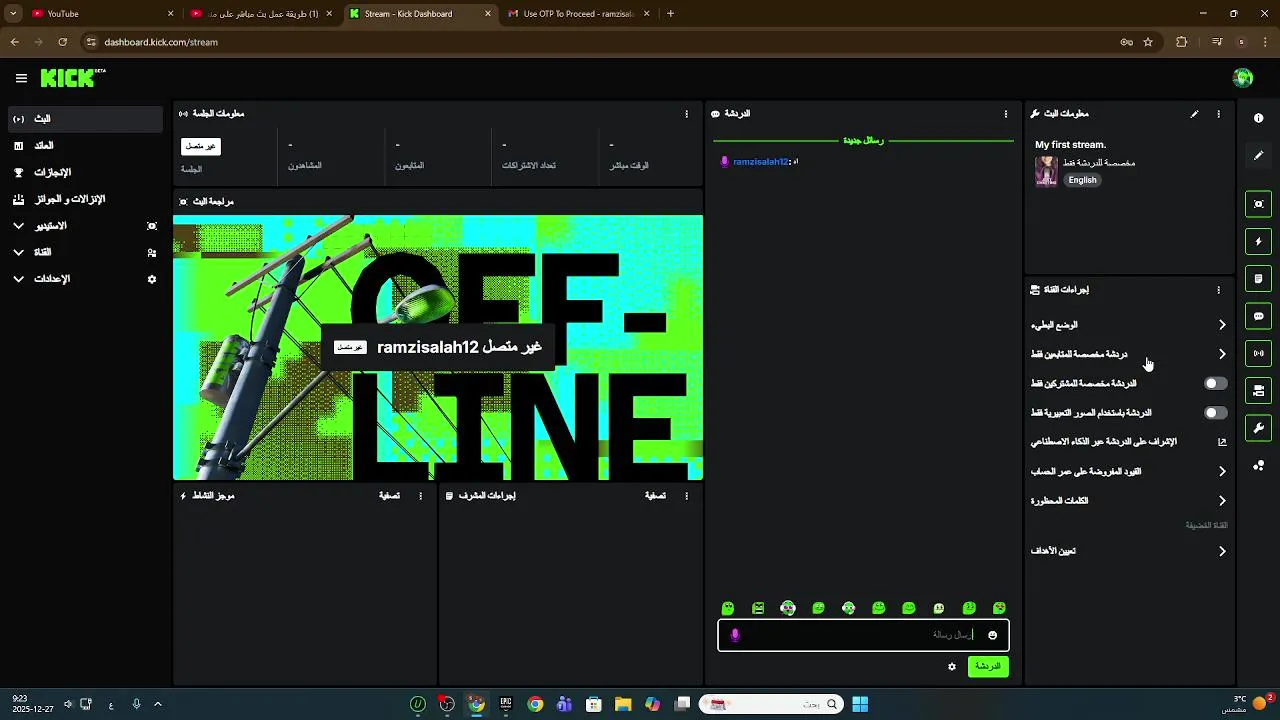Open the emoji picker in the message box
The width and height of the screenshot is (1280, 720).
(992, 635)
